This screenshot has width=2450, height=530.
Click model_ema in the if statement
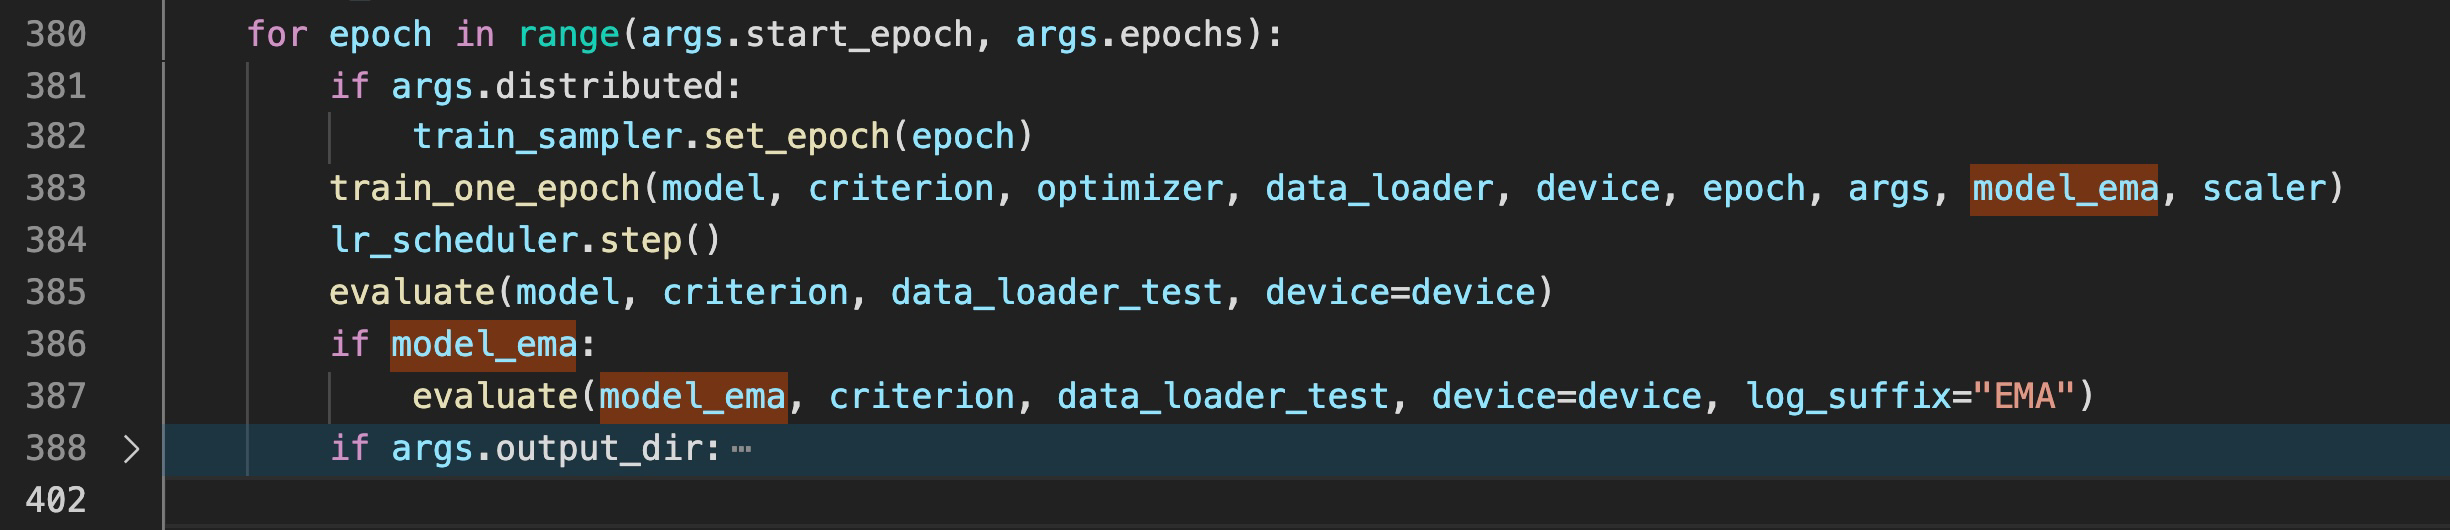[x=483, y=345]
